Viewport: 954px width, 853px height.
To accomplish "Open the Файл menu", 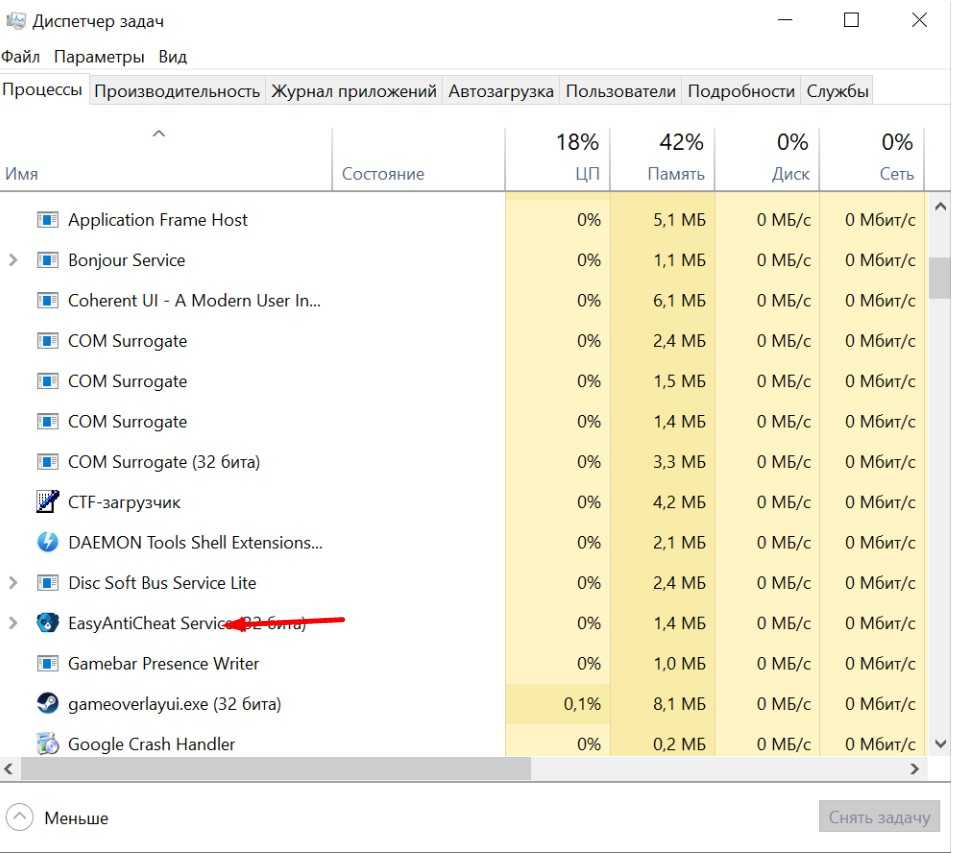I will 21,57.
